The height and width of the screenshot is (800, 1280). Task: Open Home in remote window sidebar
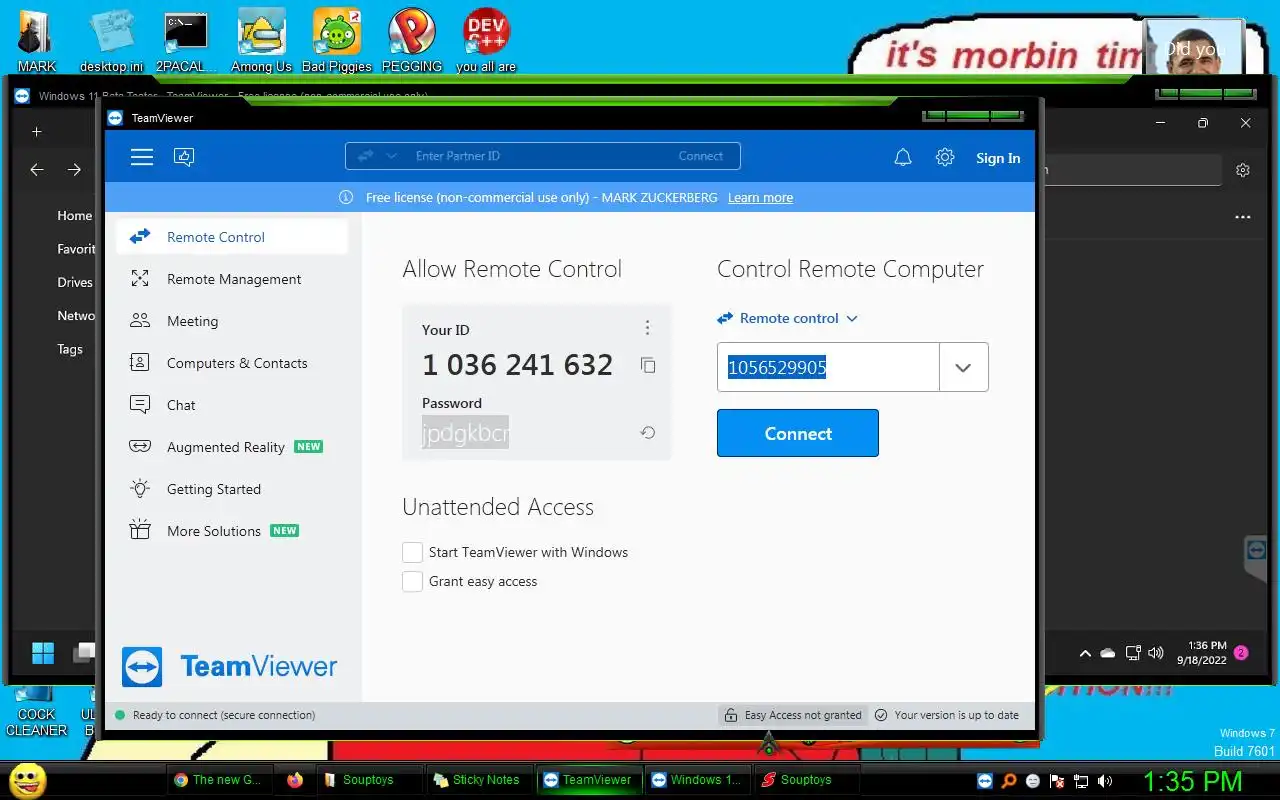coord(74,215)
